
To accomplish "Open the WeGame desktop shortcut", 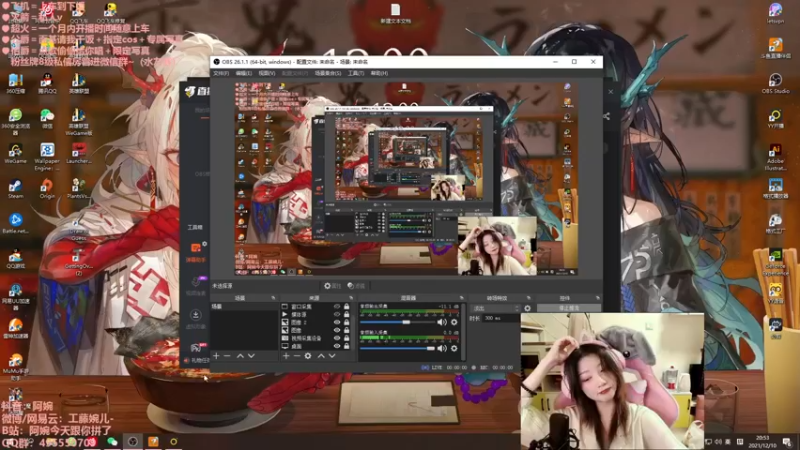I will click(x=15, y=154).
